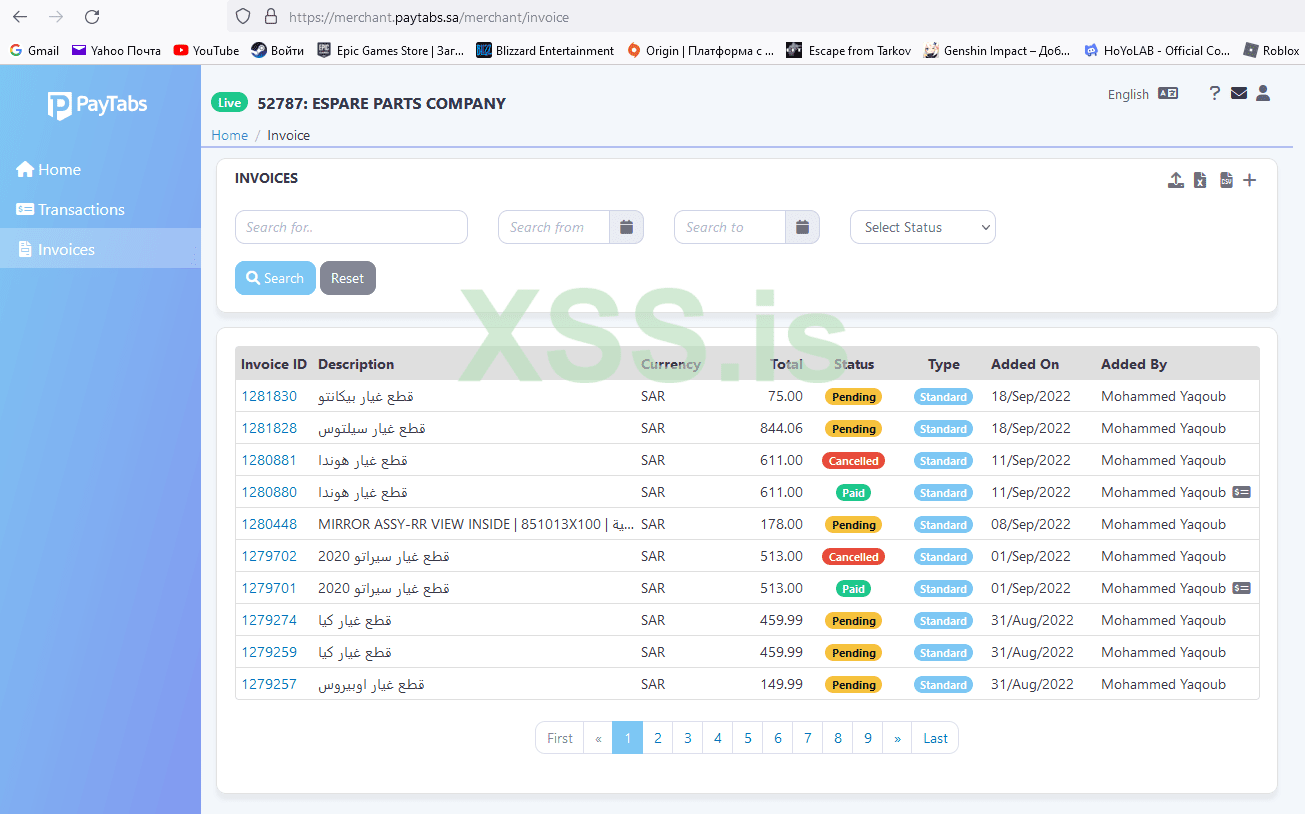Image resolution: width=1305 pixels, height=814 pixels.
Task: Open the Origin bookmark
Action: [700, 50]
